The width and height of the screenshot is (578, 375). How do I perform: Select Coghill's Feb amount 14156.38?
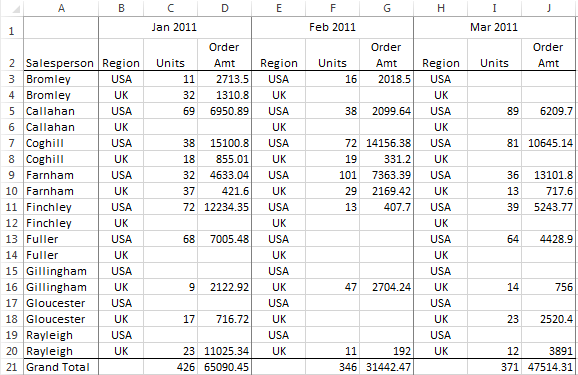[387, 143]
